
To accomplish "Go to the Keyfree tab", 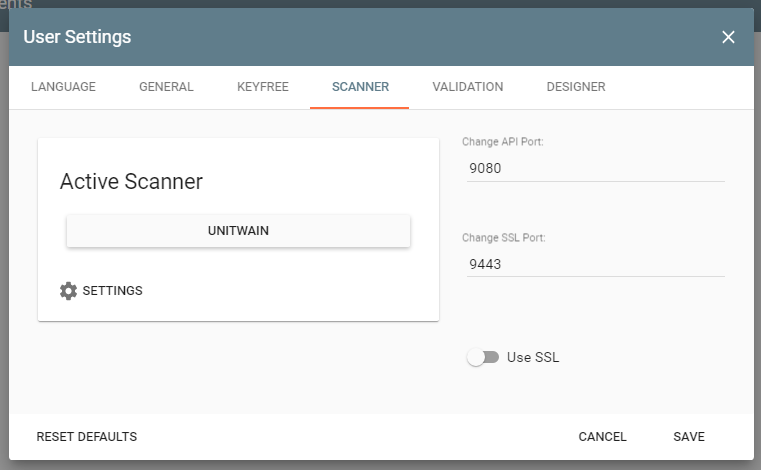I will click(263, 87).
